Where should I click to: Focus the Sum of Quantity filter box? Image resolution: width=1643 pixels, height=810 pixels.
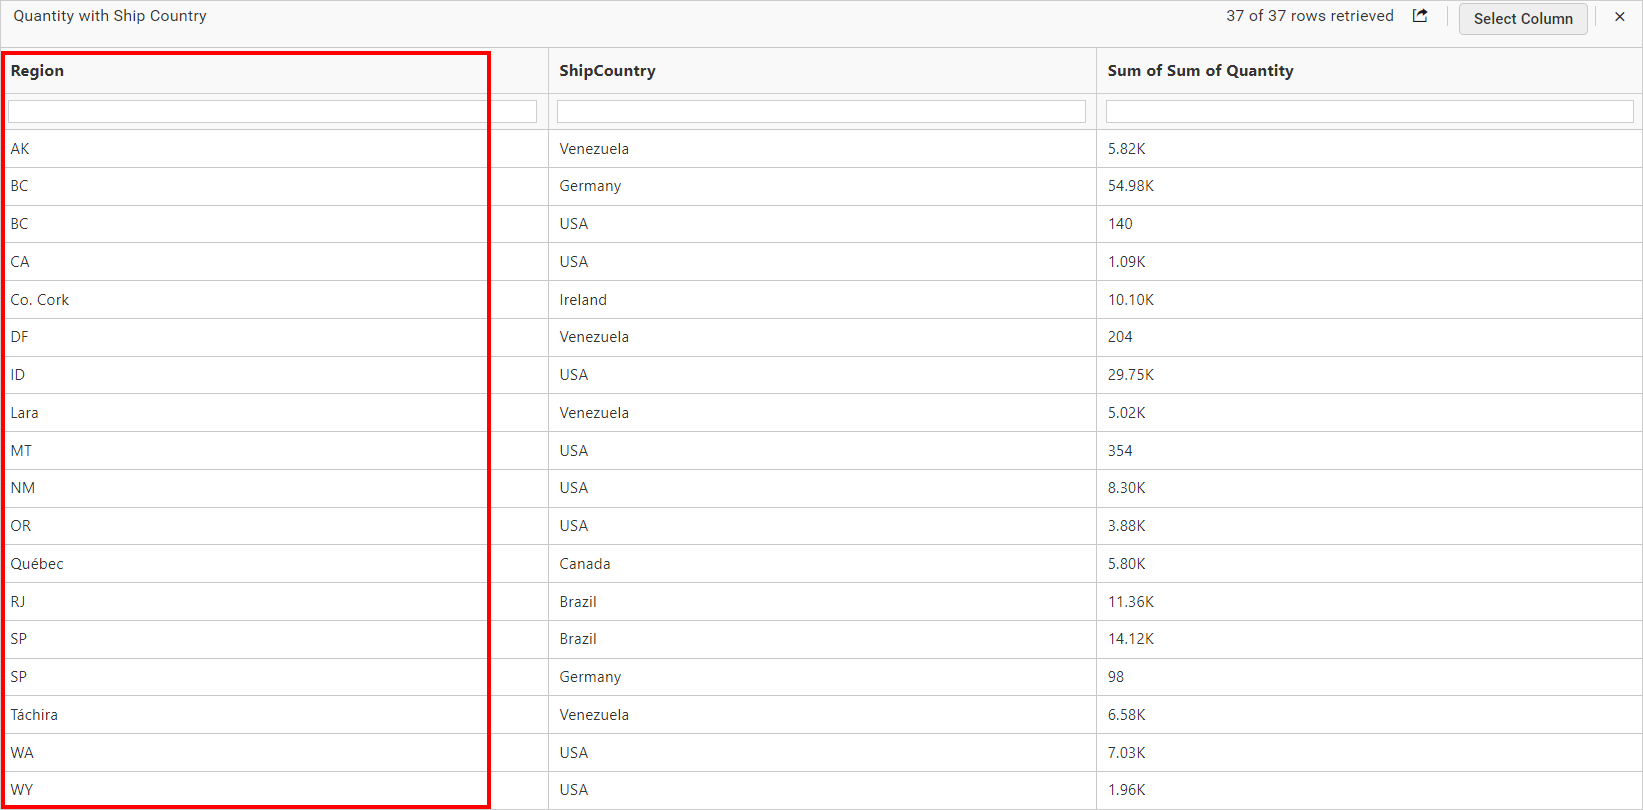pyautogui.click(x=1369, y=111)
